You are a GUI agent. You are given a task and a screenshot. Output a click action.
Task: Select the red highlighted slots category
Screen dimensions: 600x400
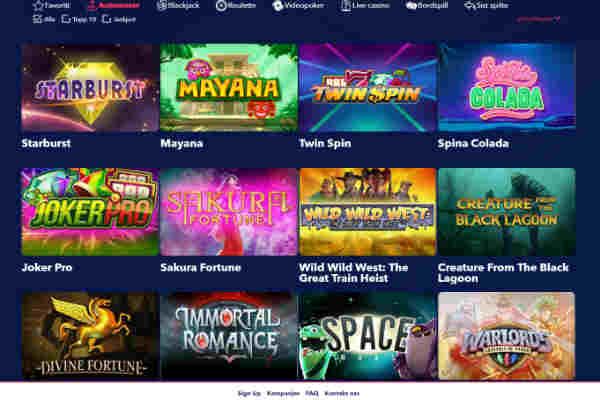[114, 5]
